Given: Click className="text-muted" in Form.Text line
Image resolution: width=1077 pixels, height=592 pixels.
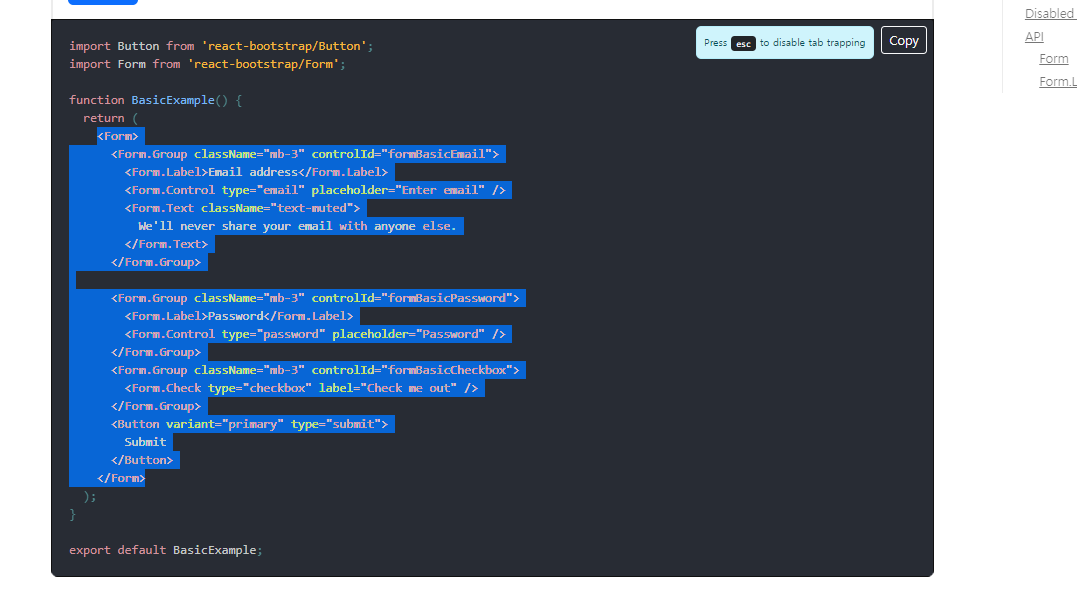Looking at the screenshot, I should (x=277, y=208).
